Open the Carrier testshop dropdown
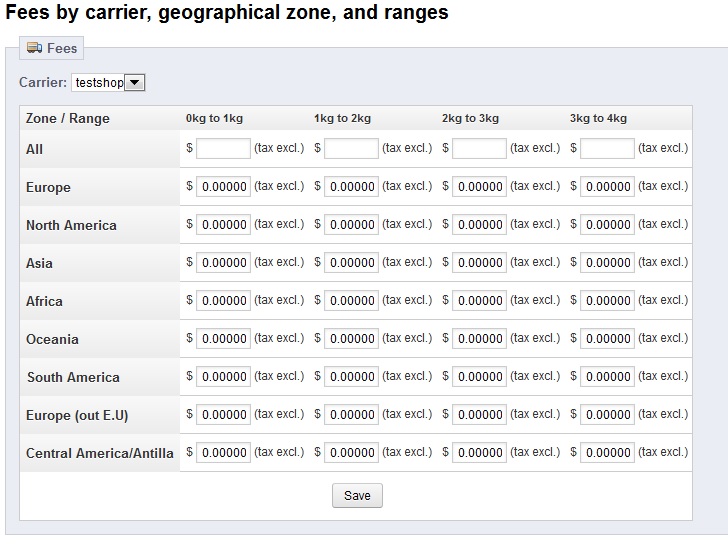Screen dimensions: 728x544 point(108,83)
